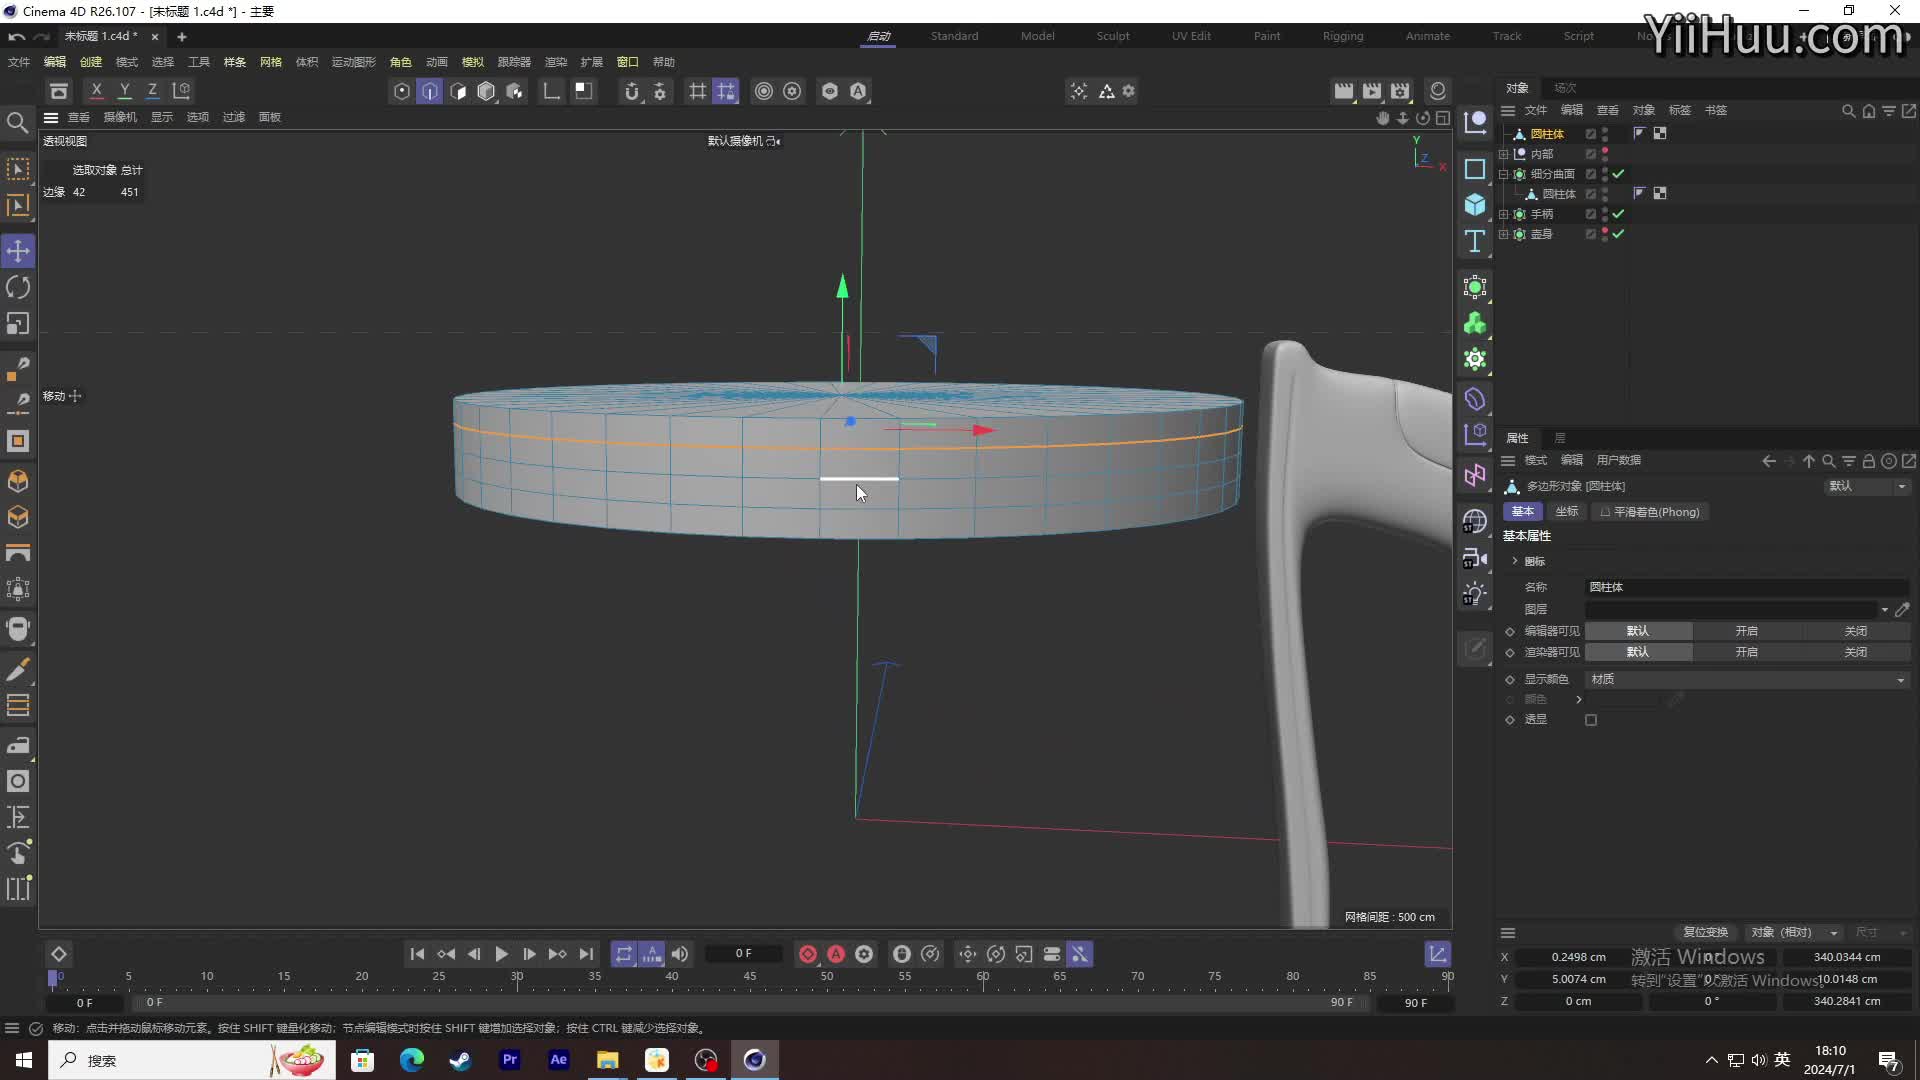Select the Rotate tool in left toolbar
1920x1080 pixels.
coord(18,288)
